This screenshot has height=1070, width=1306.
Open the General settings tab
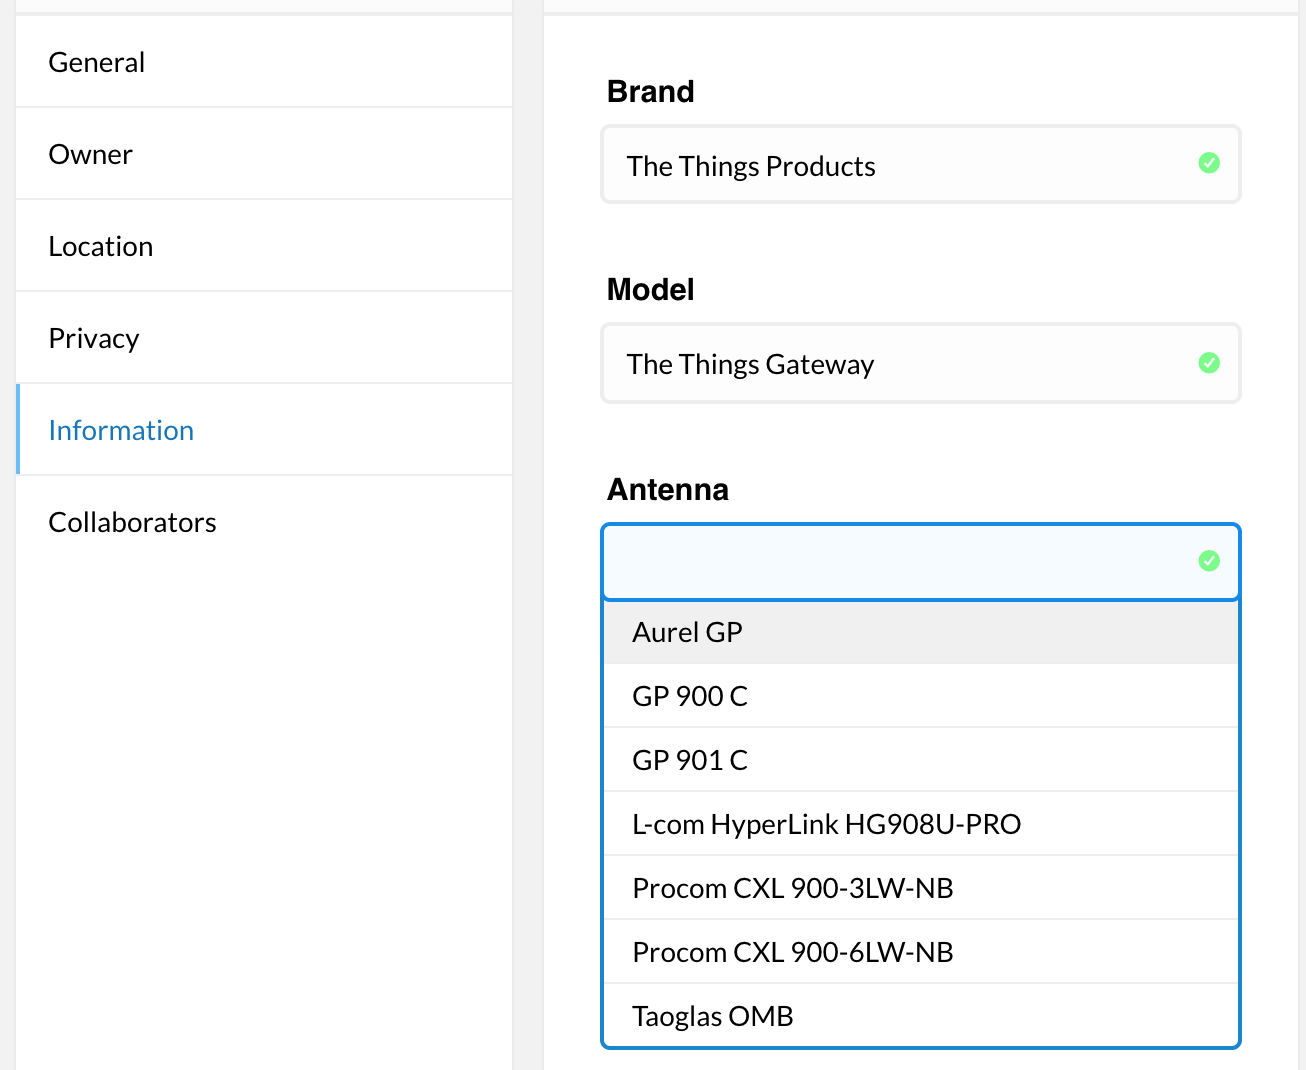(264, 62)
